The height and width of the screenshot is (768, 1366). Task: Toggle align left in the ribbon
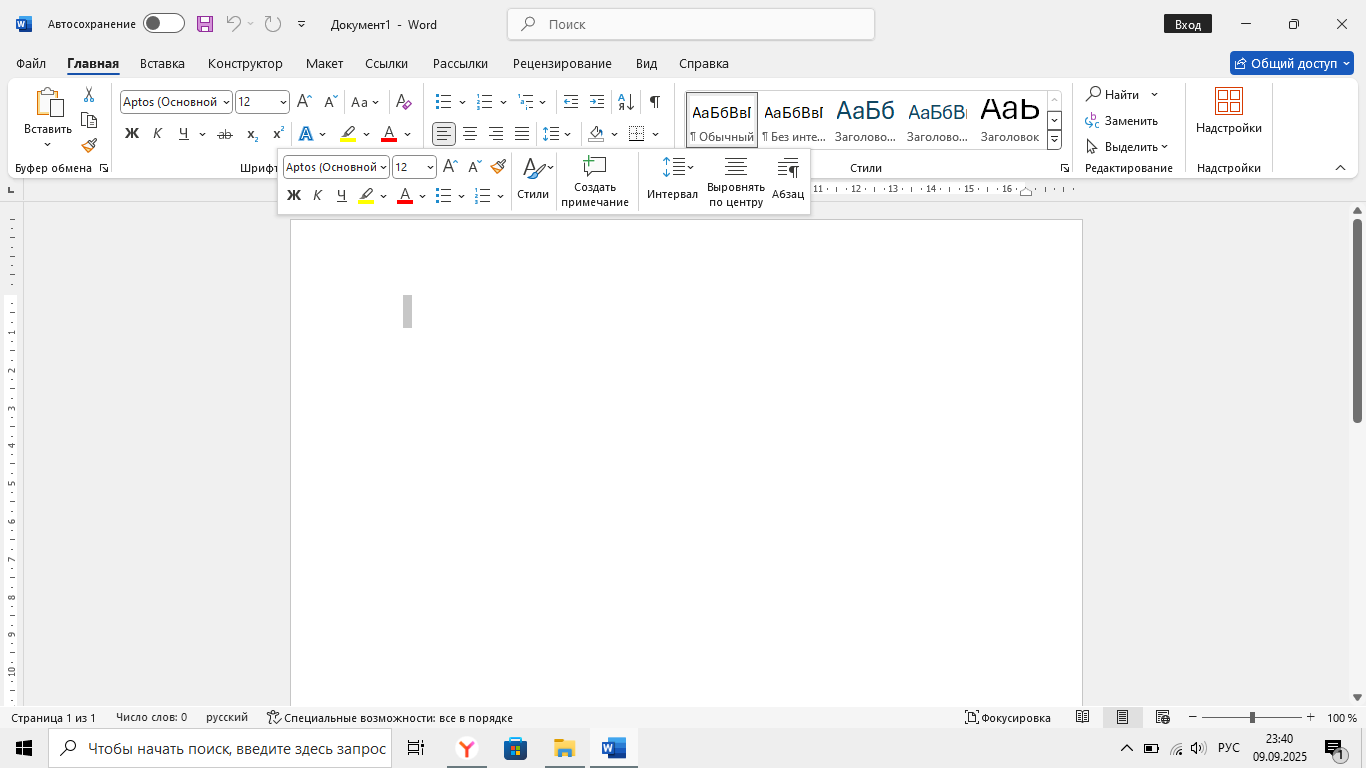tap(444, 134)
